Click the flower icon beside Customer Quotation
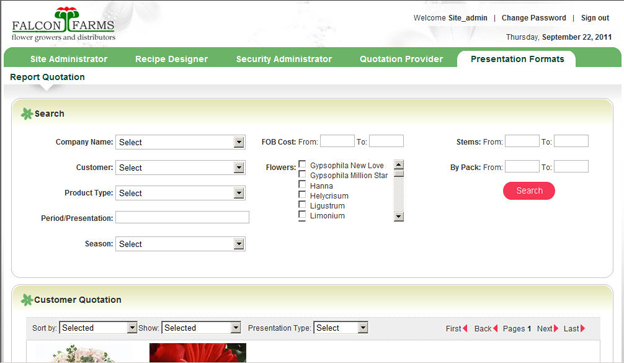This screenshot has height=363, width=624. [x=27, y=300]
